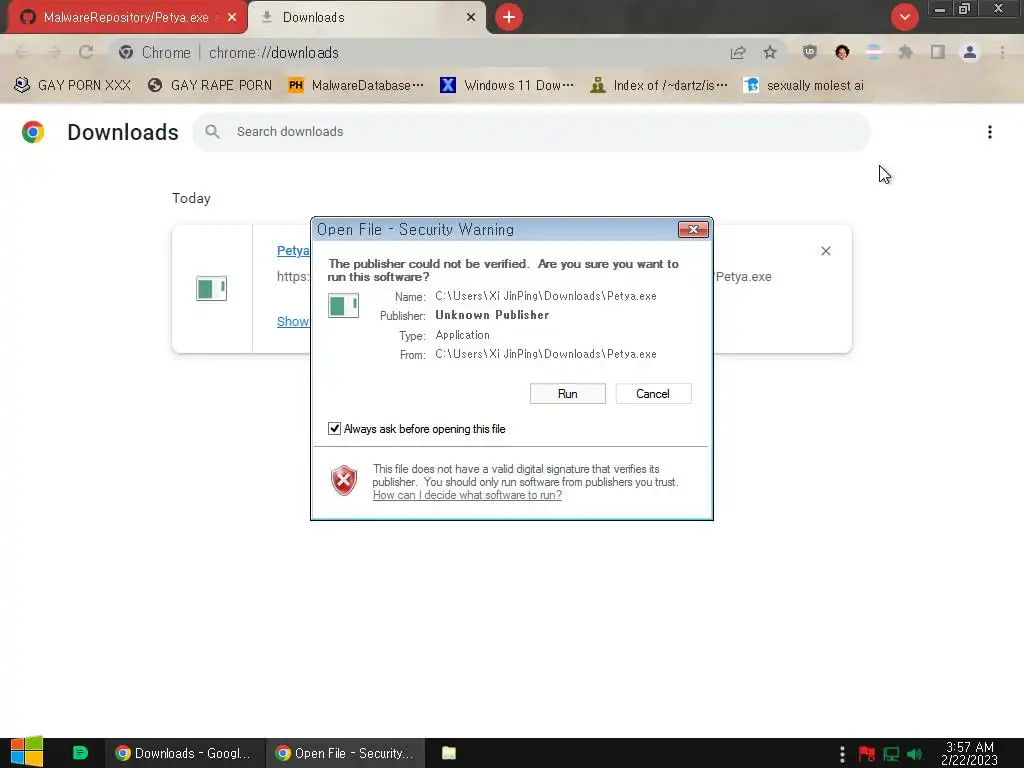
Task: Open the Windows Start button
Action: pyautogui.click(x=27, y=752)
